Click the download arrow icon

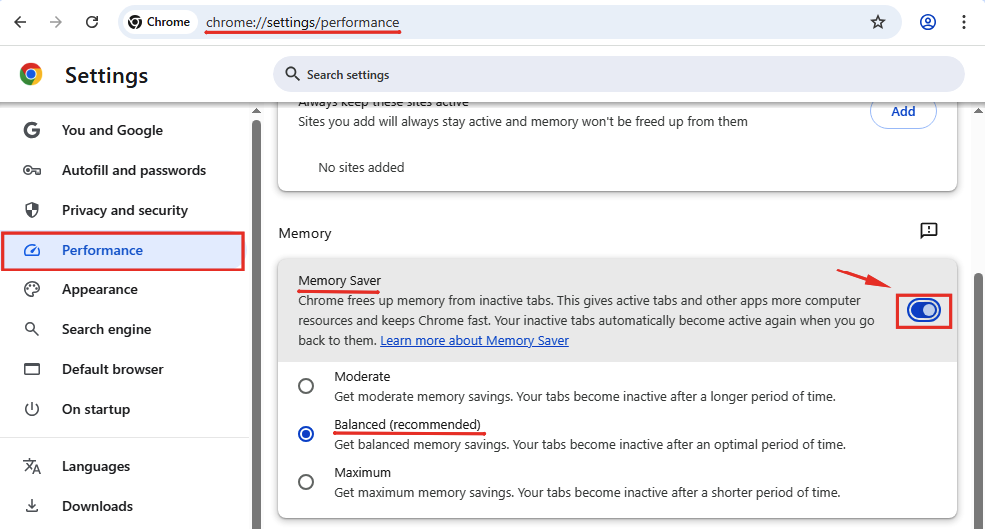(31, 506)
